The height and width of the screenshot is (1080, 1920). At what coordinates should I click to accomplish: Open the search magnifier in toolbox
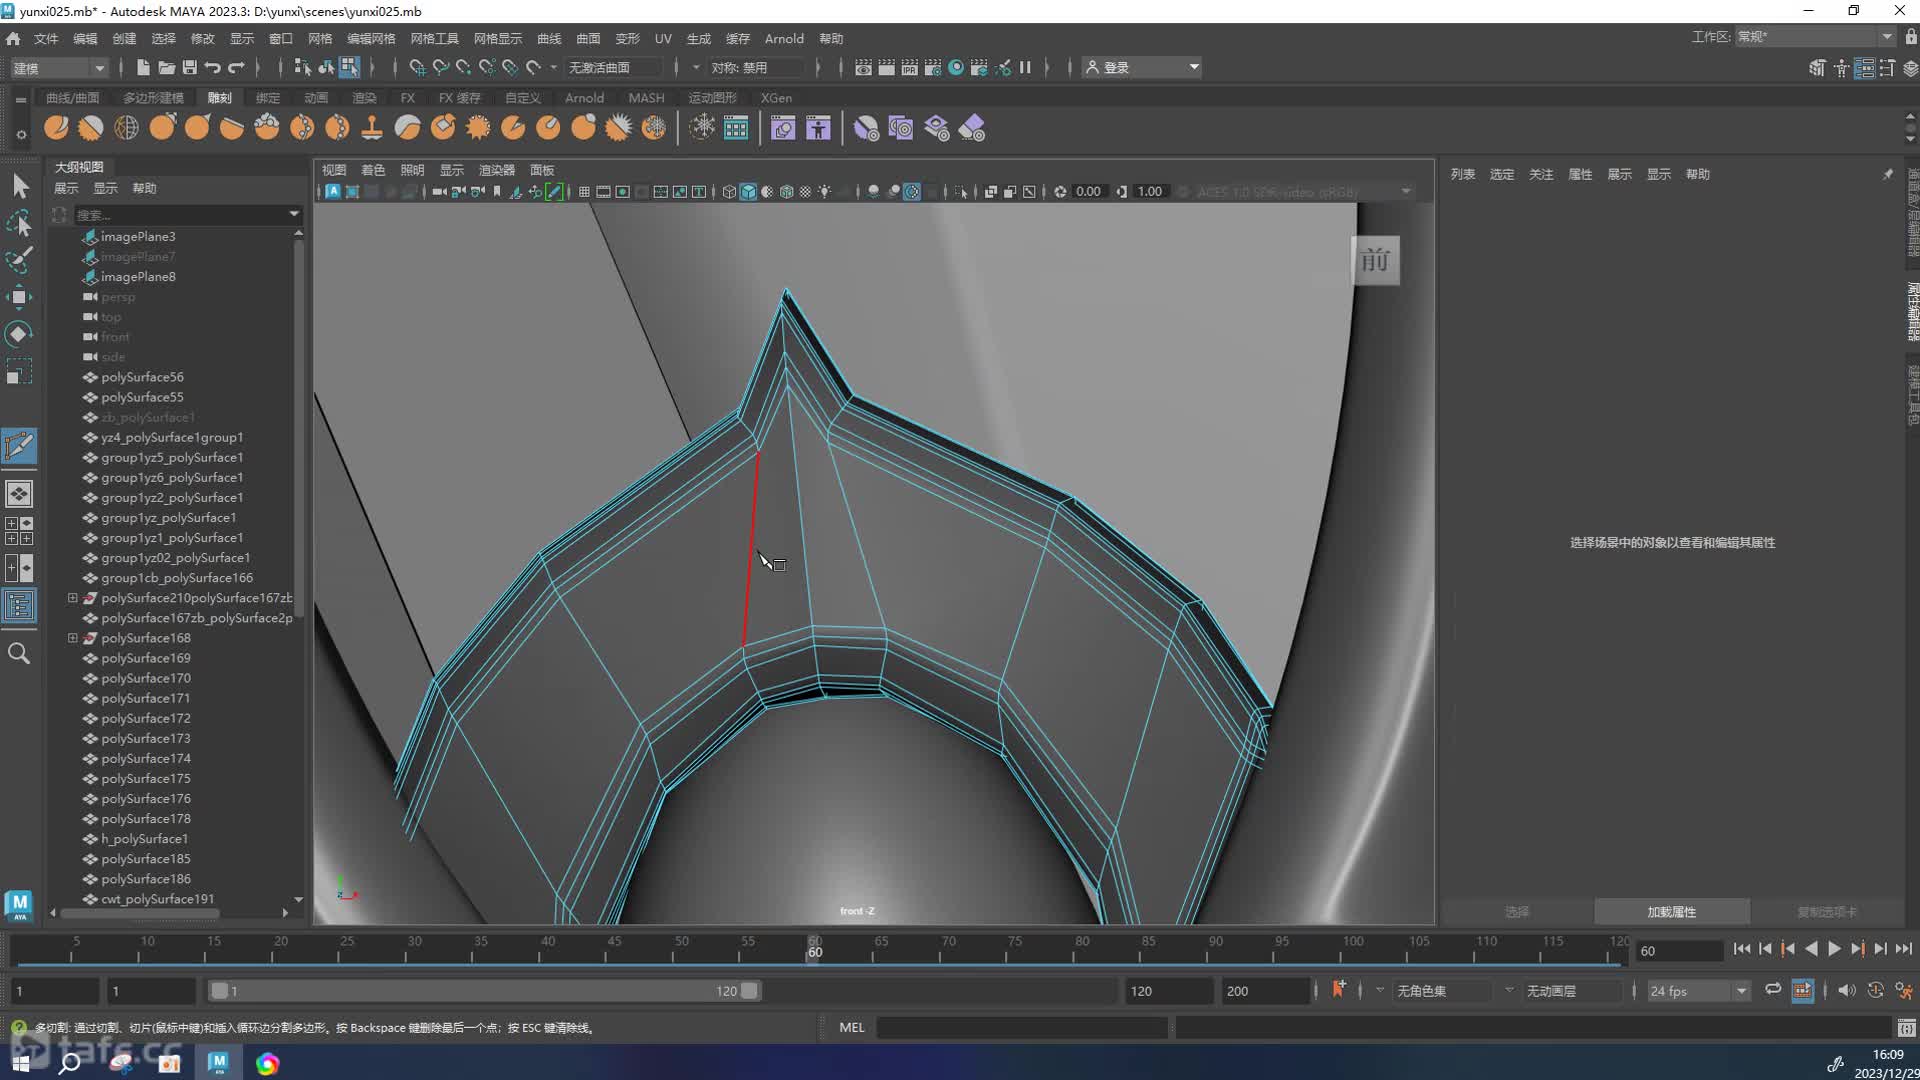pos(19,653)
